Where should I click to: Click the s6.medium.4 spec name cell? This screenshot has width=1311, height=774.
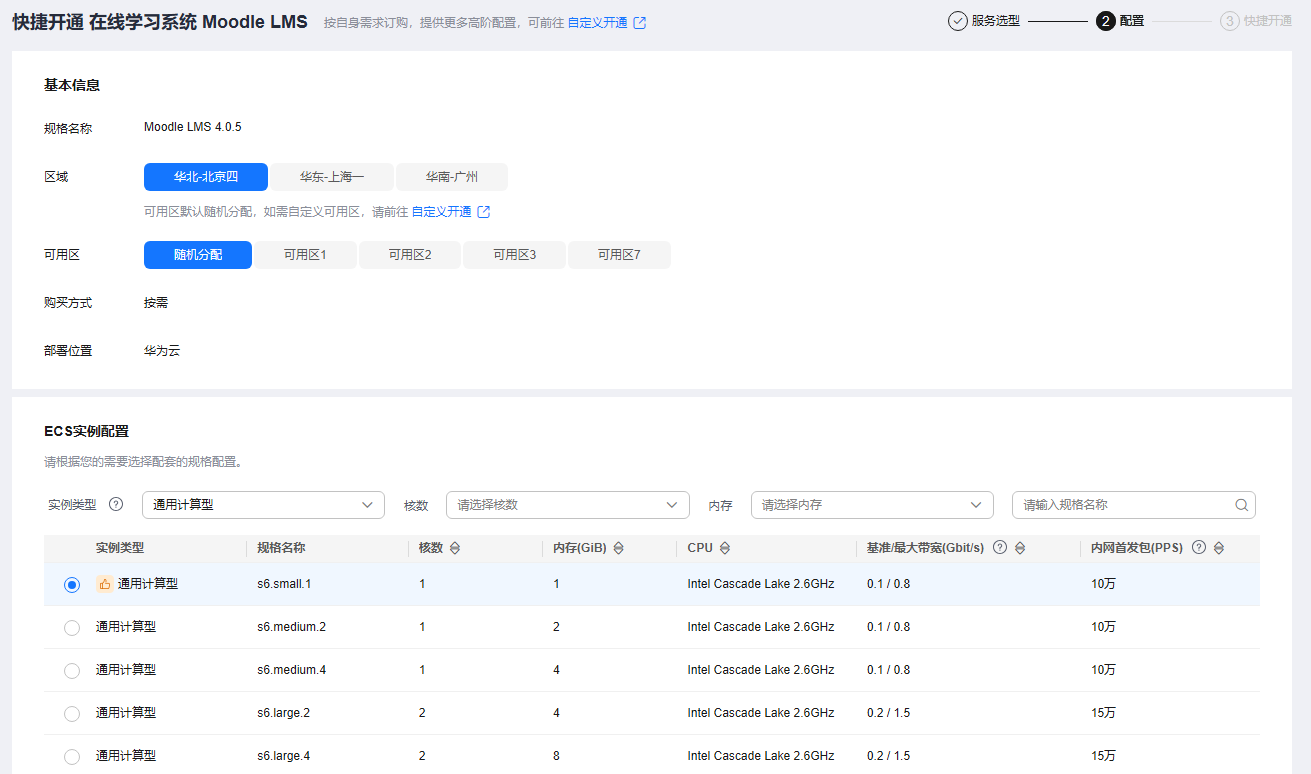pos(291,670)
